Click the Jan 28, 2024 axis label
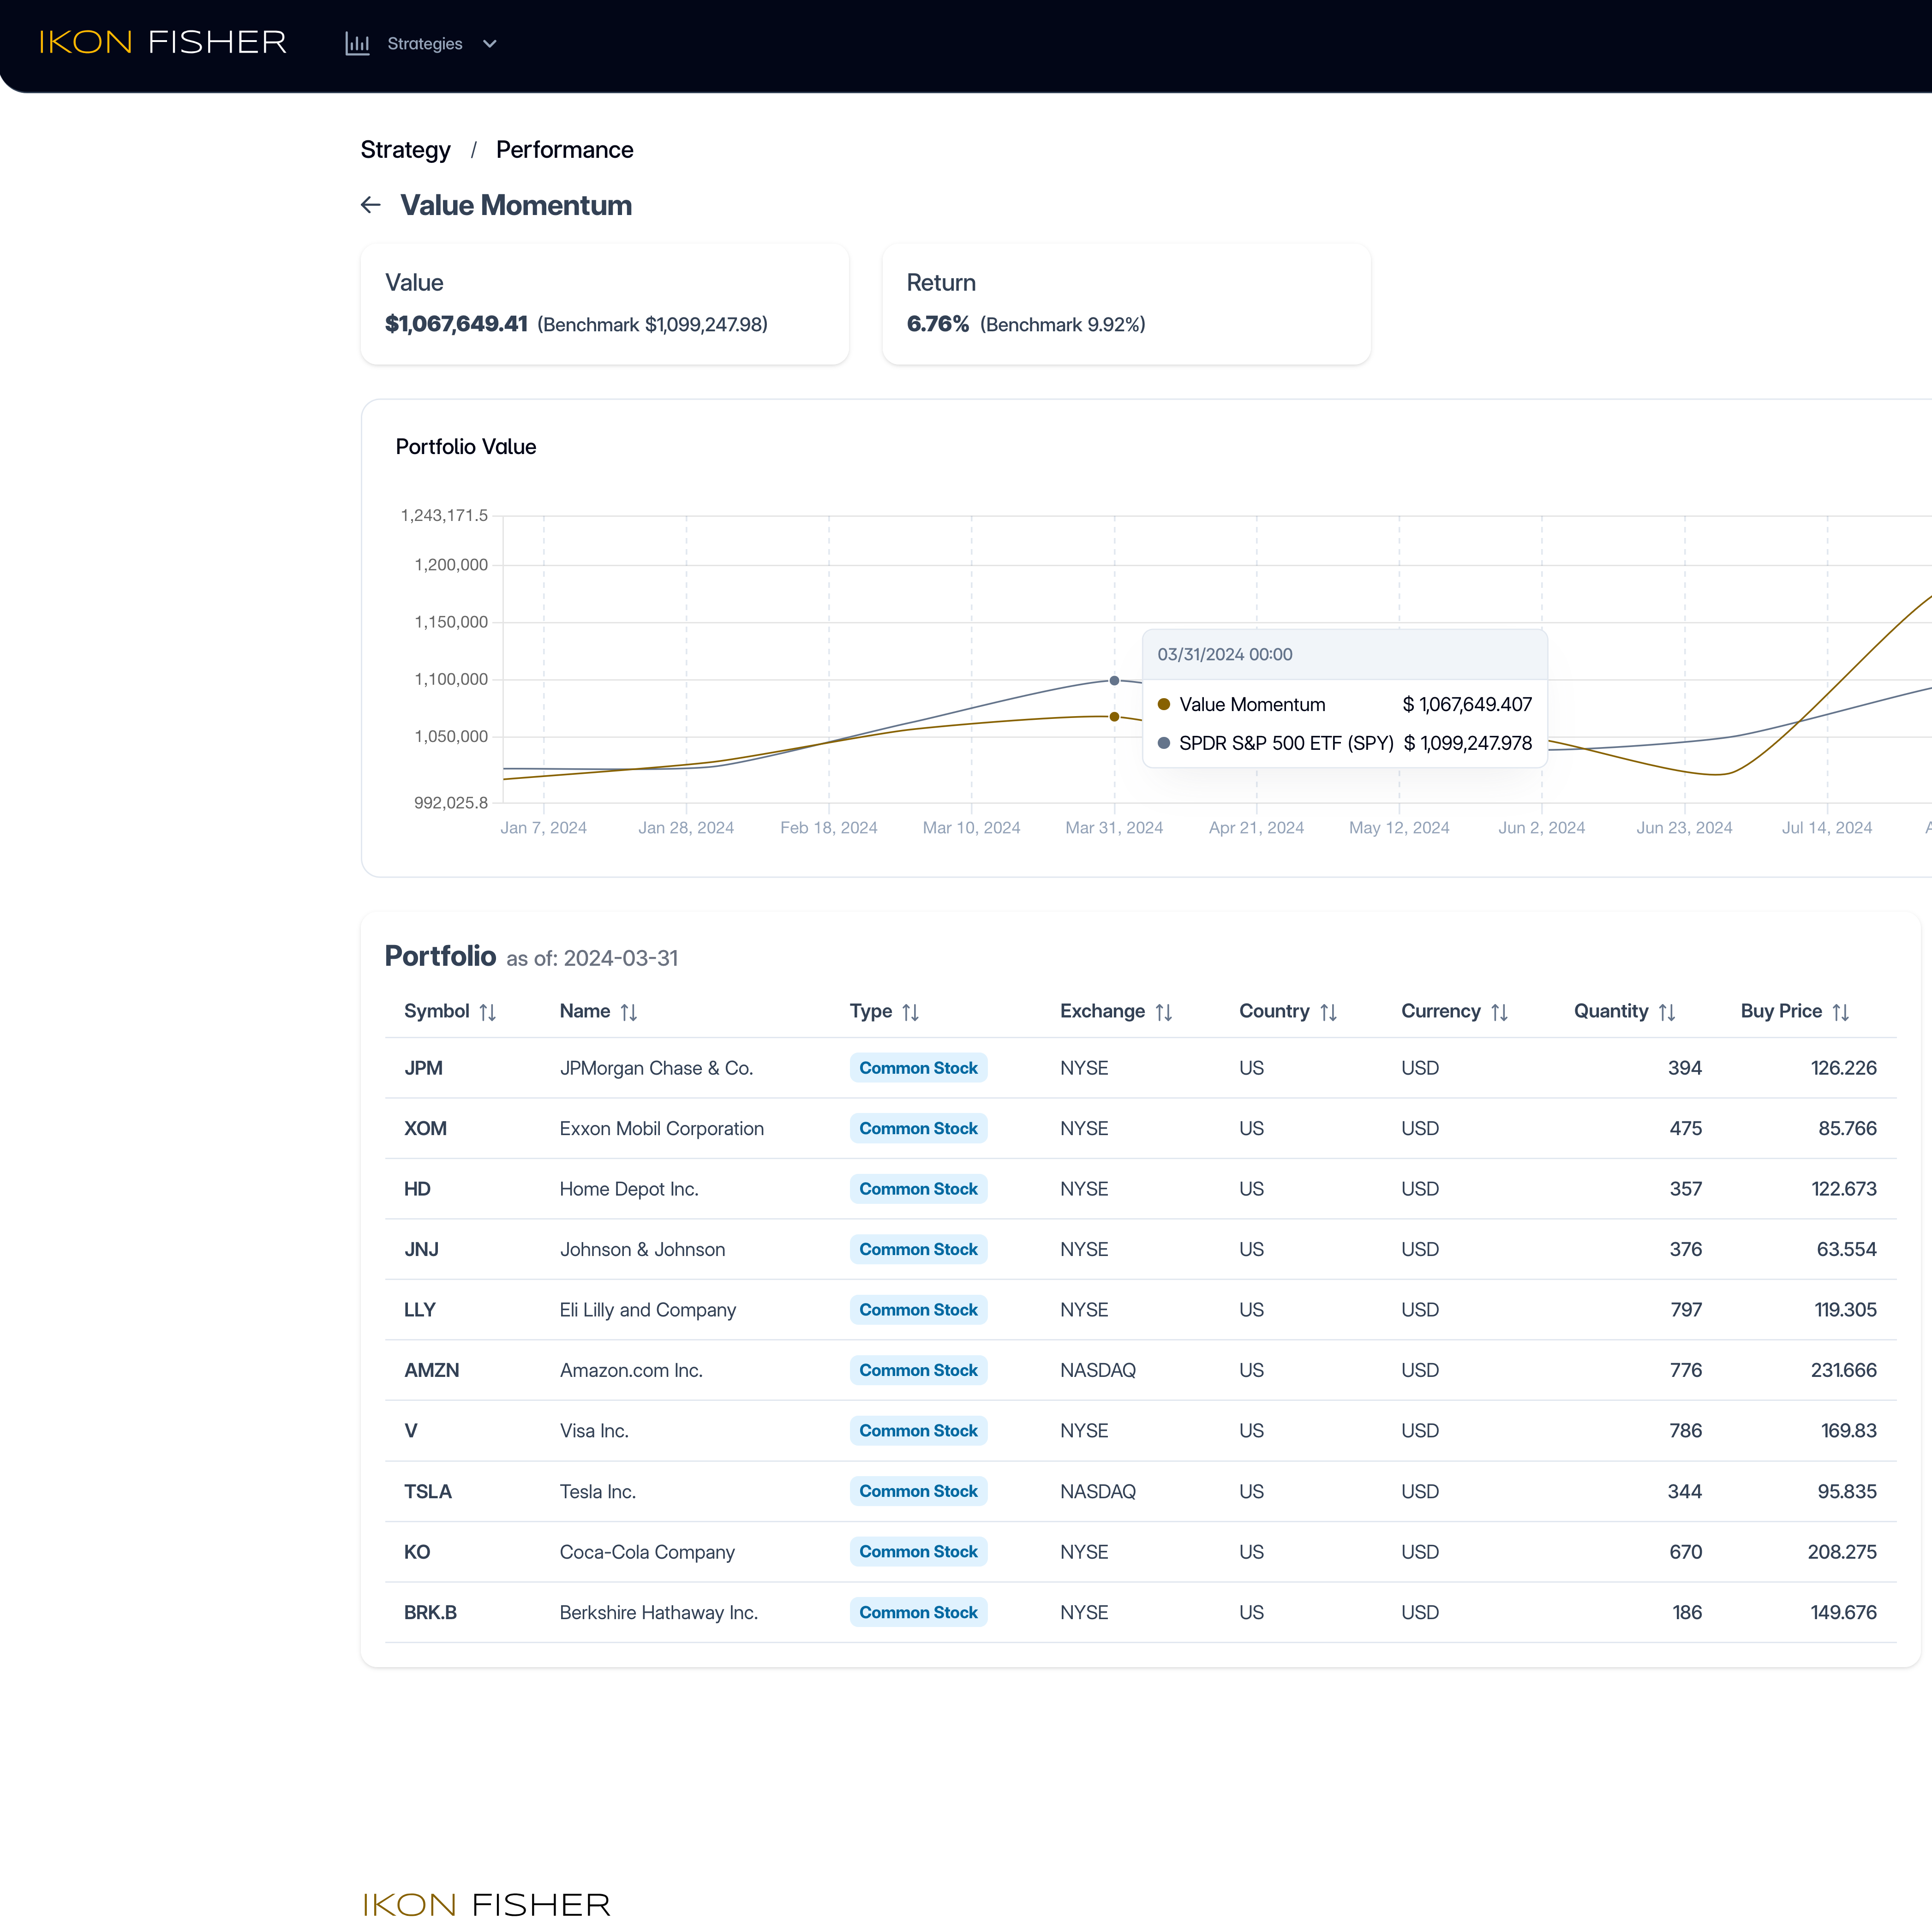 (686, 828)
